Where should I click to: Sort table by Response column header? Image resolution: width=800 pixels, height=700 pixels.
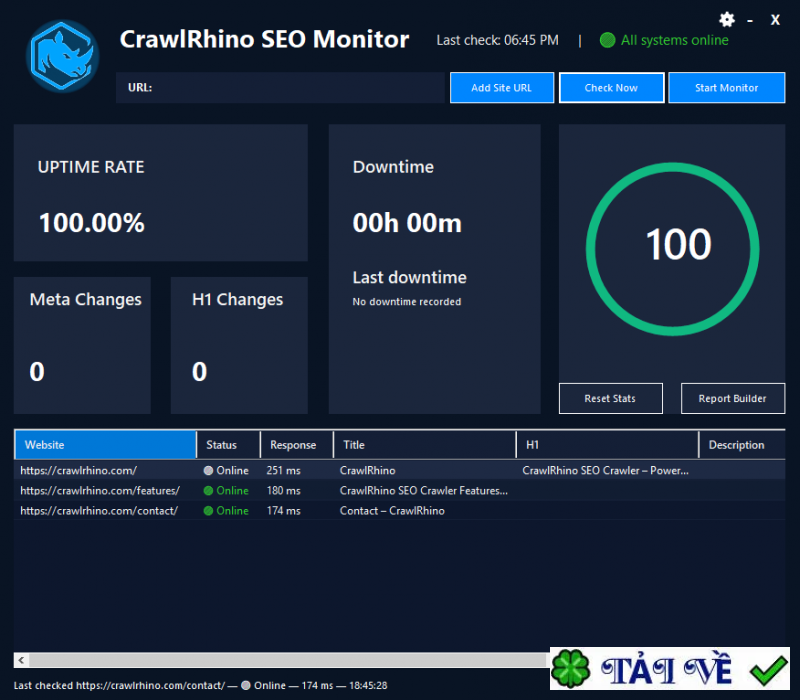click(x=293, y=445)
